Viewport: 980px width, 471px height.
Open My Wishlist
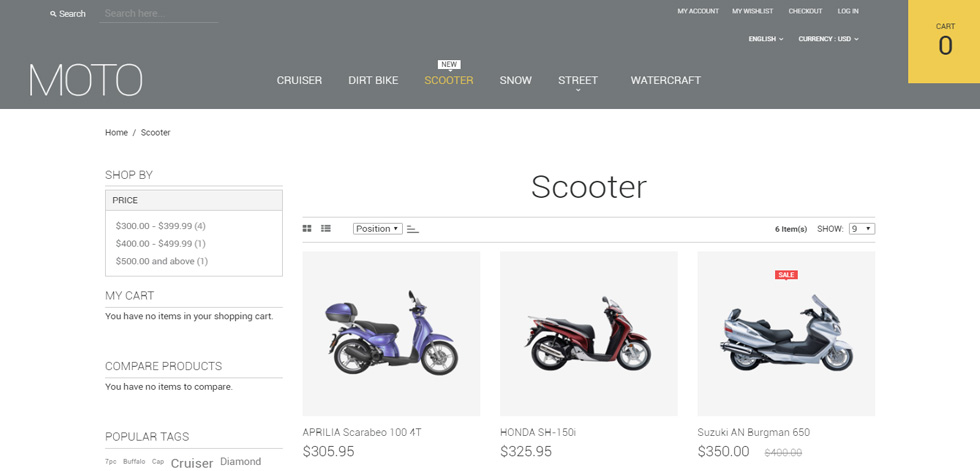[752, 11]
